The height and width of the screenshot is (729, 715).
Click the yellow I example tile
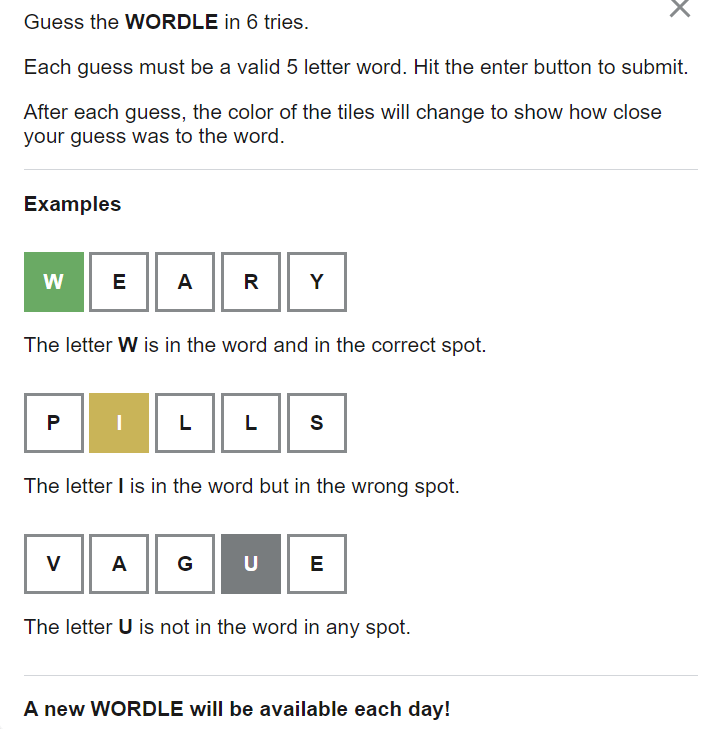[119, 423]
